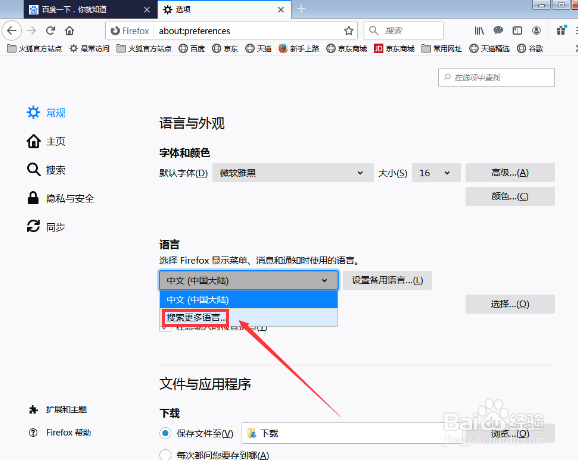
Task: Open a new tab with plus button
Action: pyautogui.click(x=301, y=9)
